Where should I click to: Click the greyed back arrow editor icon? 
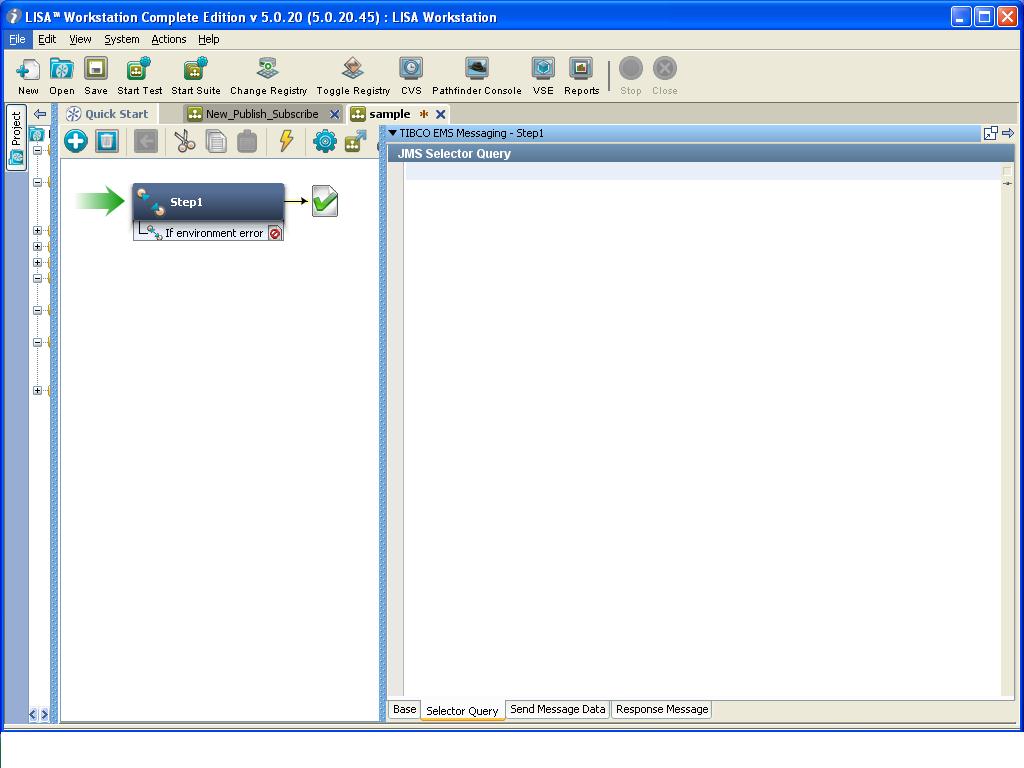[x=146, y=141]
